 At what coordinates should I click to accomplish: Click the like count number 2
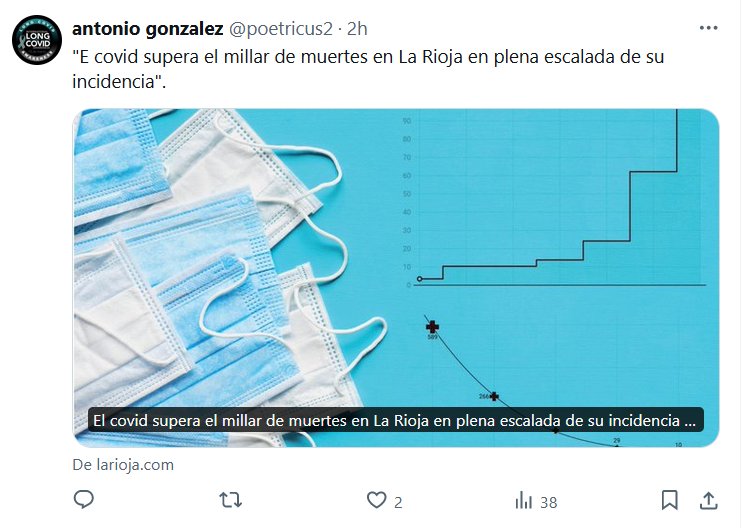[x=398, y=502]
